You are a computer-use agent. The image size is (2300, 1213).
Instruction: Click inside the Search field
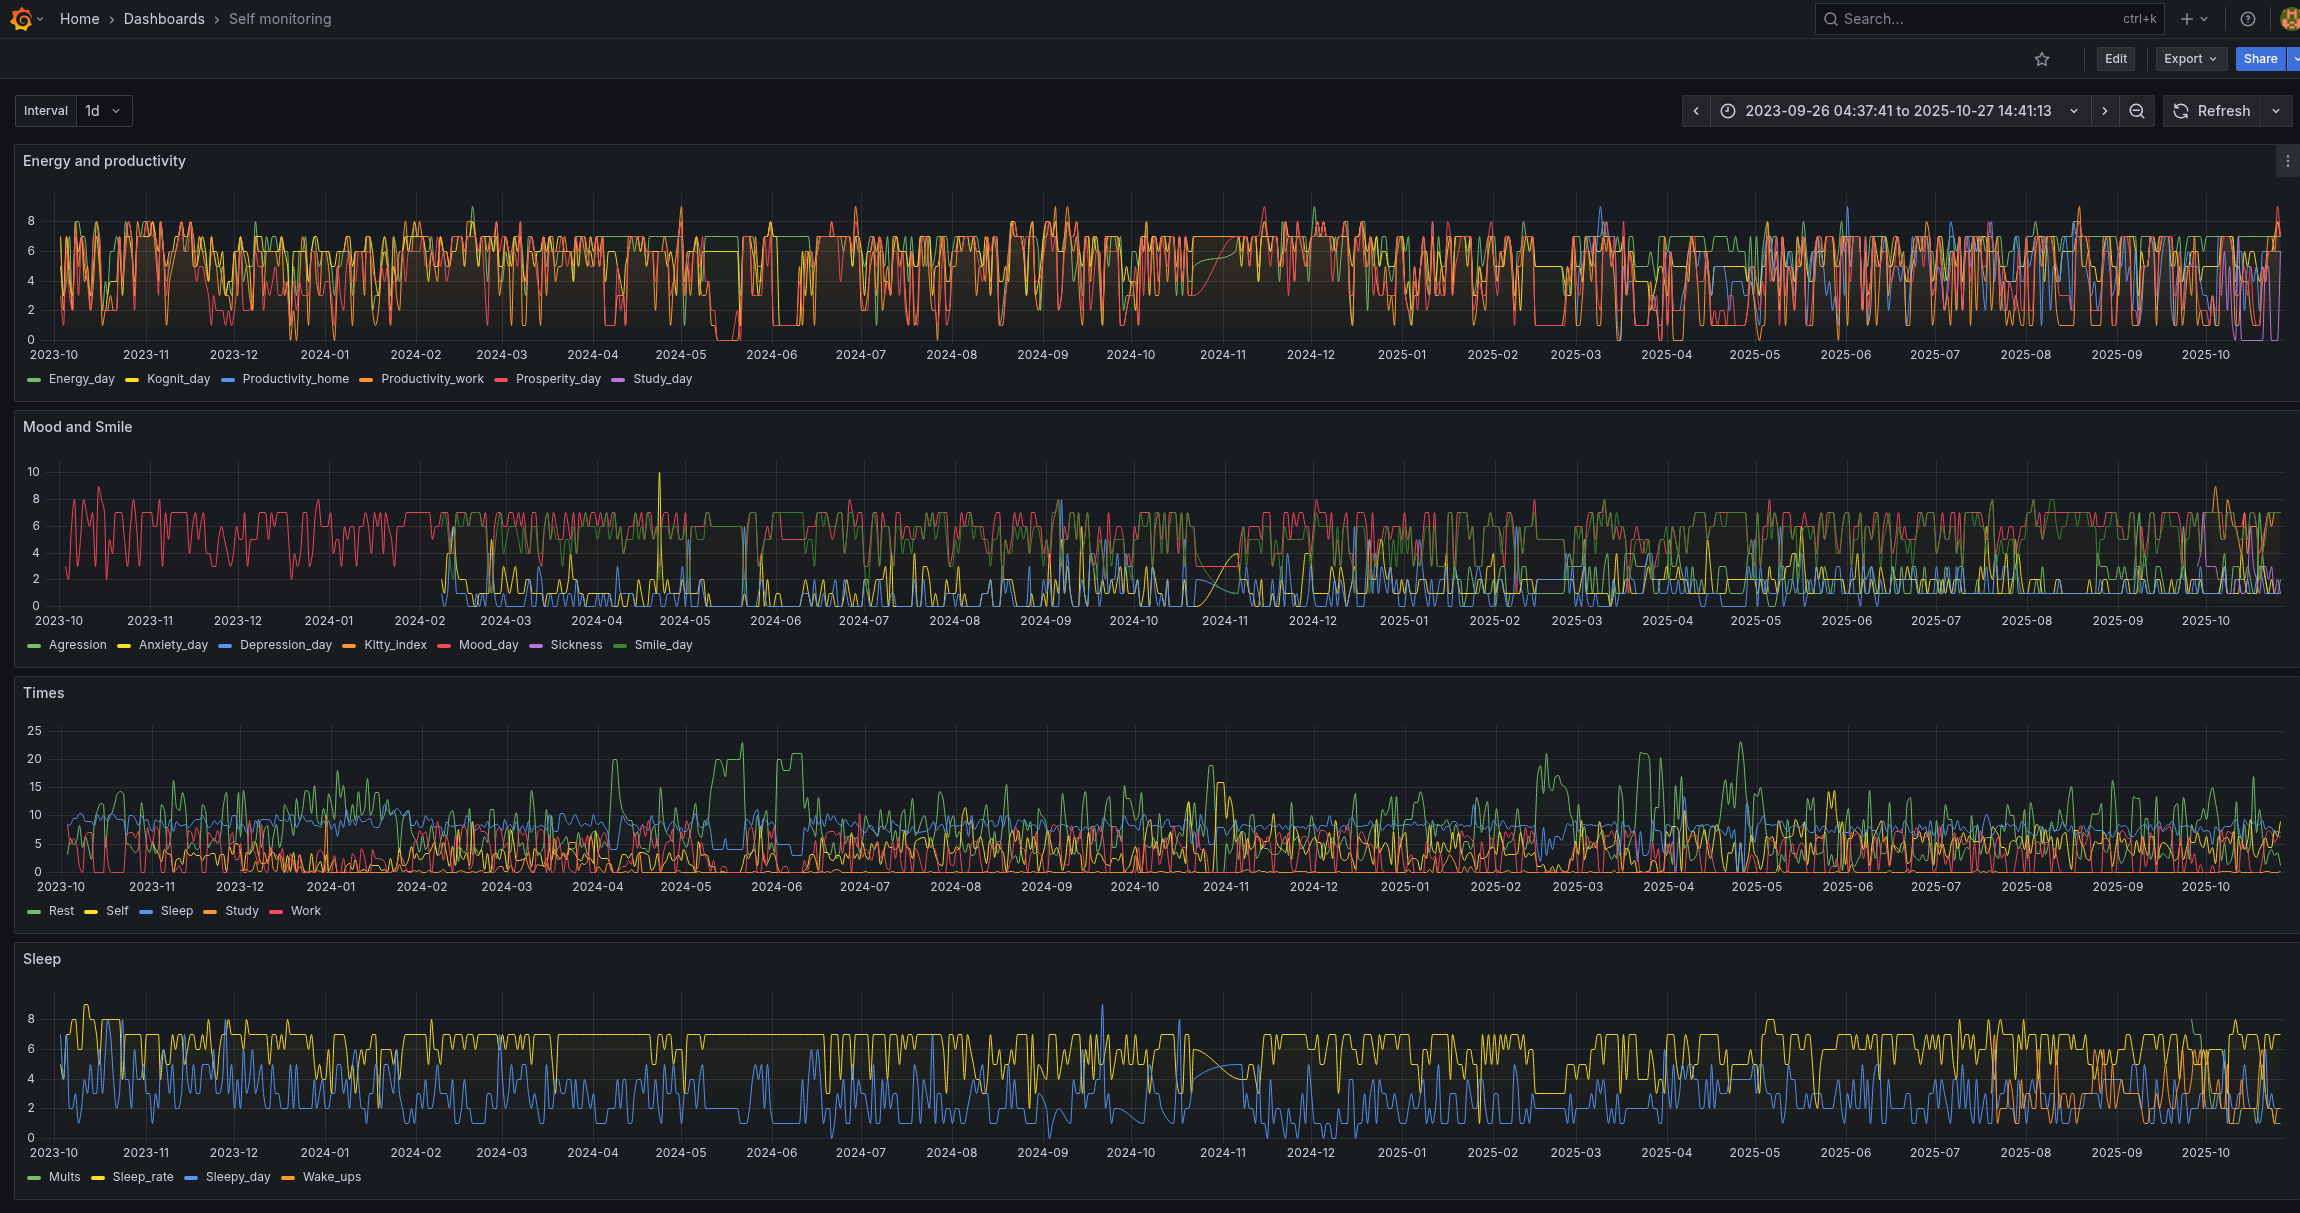(x=1980, y=19)
